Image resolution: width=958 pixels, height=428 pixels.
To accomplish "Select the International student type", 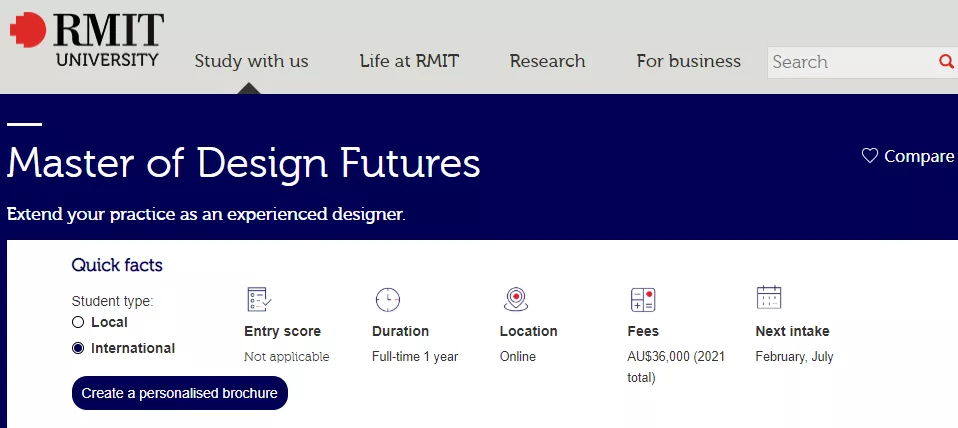I will pos(78,348).
